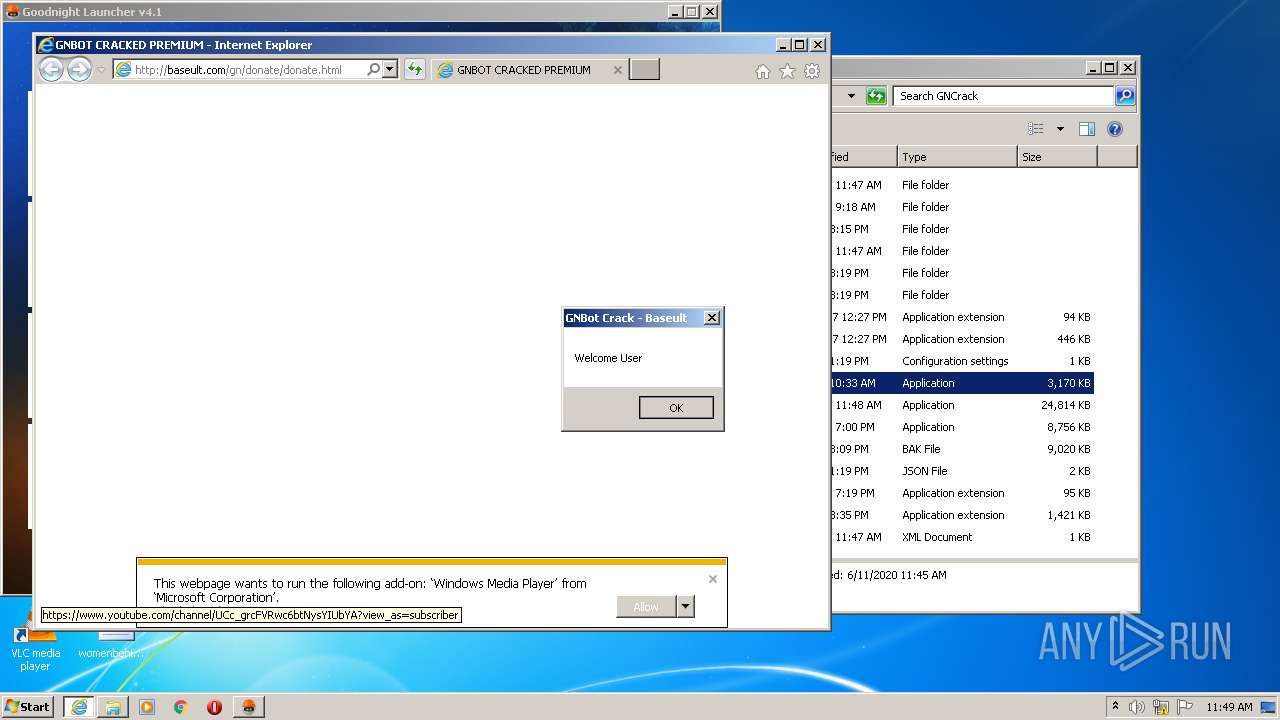Click the taskbar clock showing 11:49 AM

coord(1229,707)
